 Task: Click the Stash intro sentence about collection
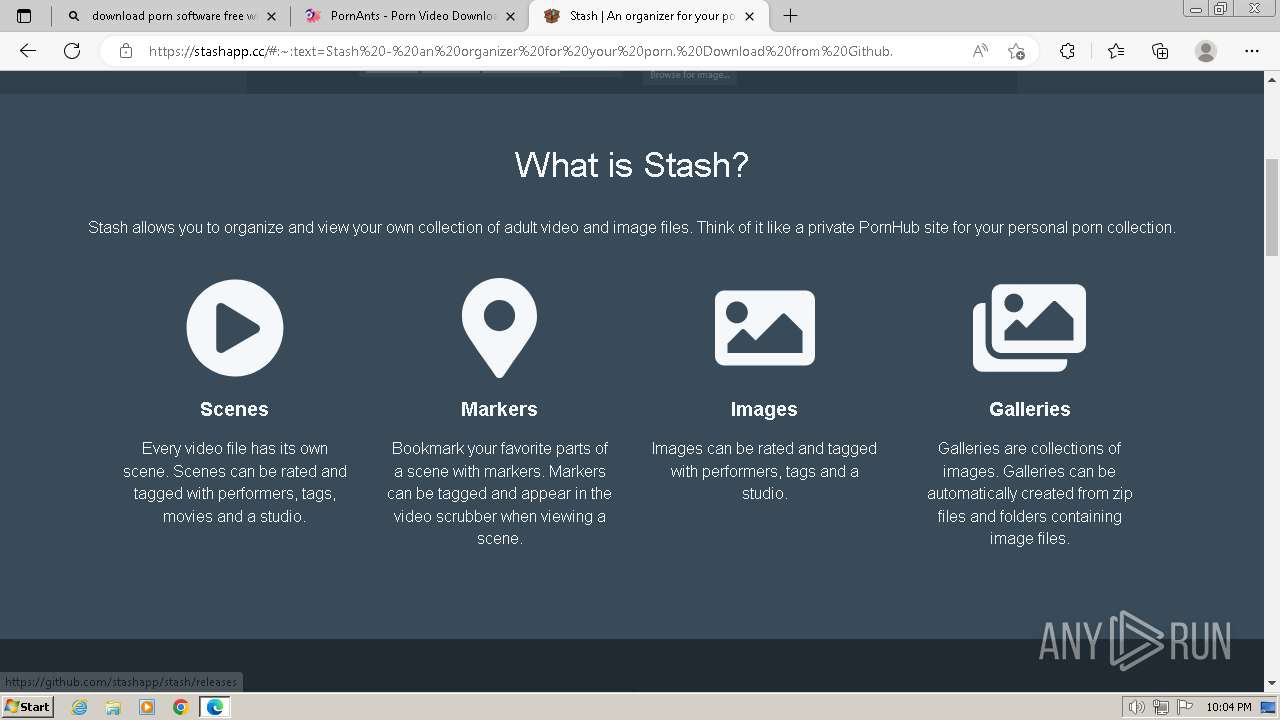point(632,227)
